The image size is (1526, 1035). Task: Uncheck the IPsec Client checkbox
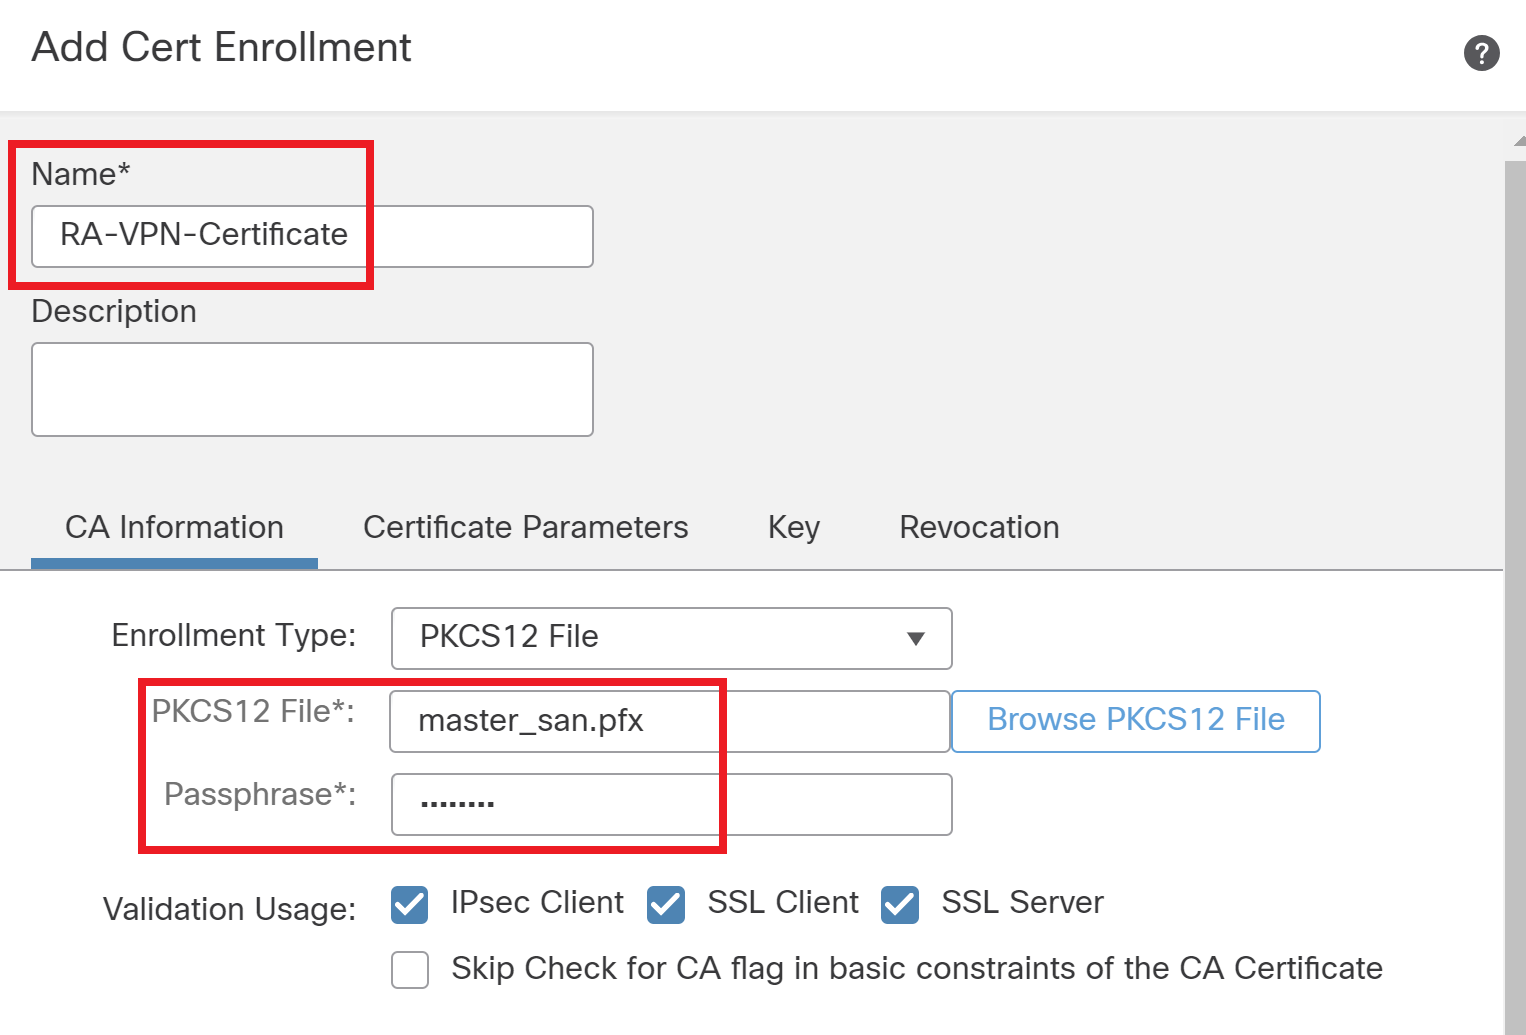click(x=410, y=904)
